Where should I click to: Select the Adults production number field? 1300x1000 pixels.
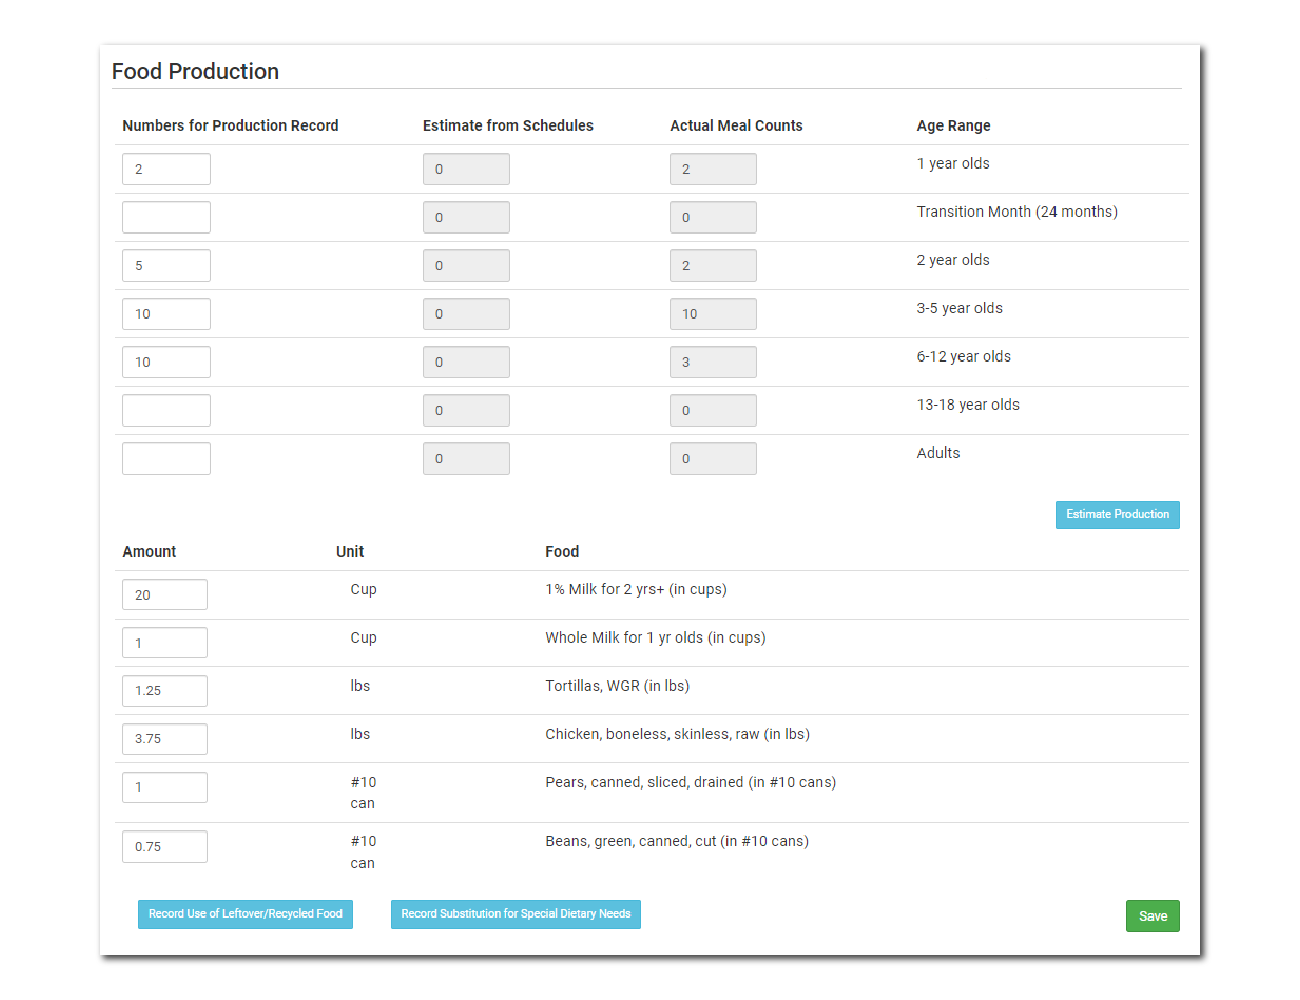coord(166,459)
